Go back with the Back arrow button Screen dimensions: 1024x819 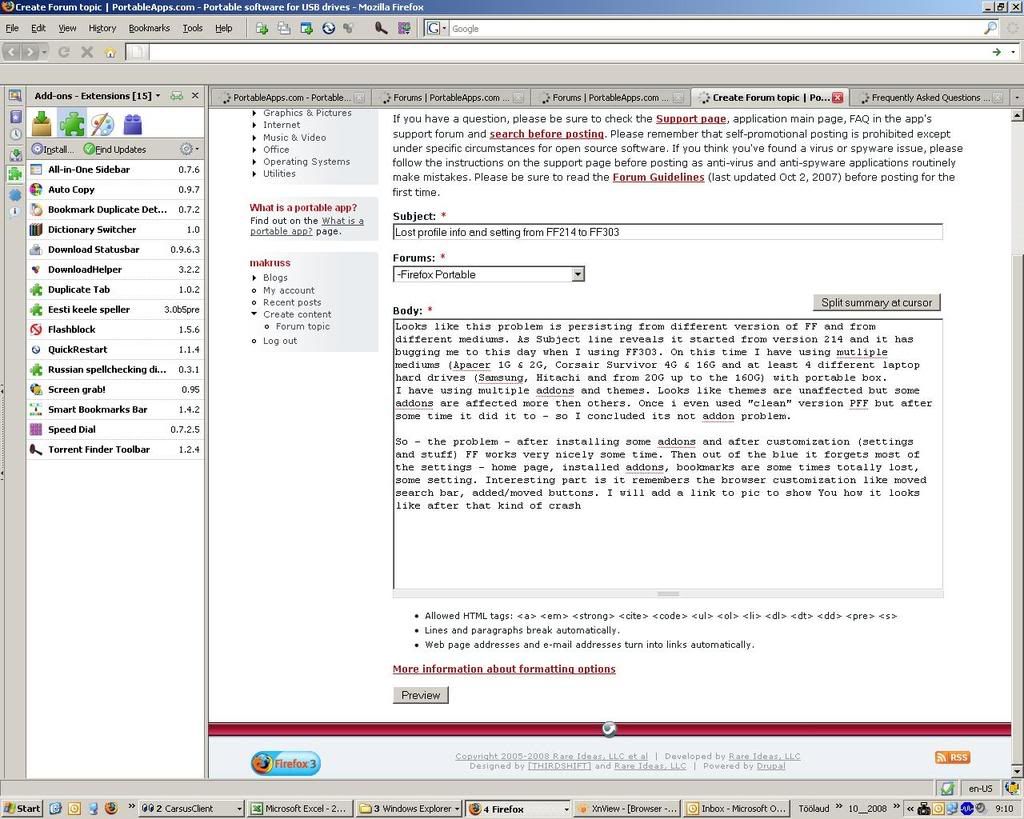(x=12, y=52)
